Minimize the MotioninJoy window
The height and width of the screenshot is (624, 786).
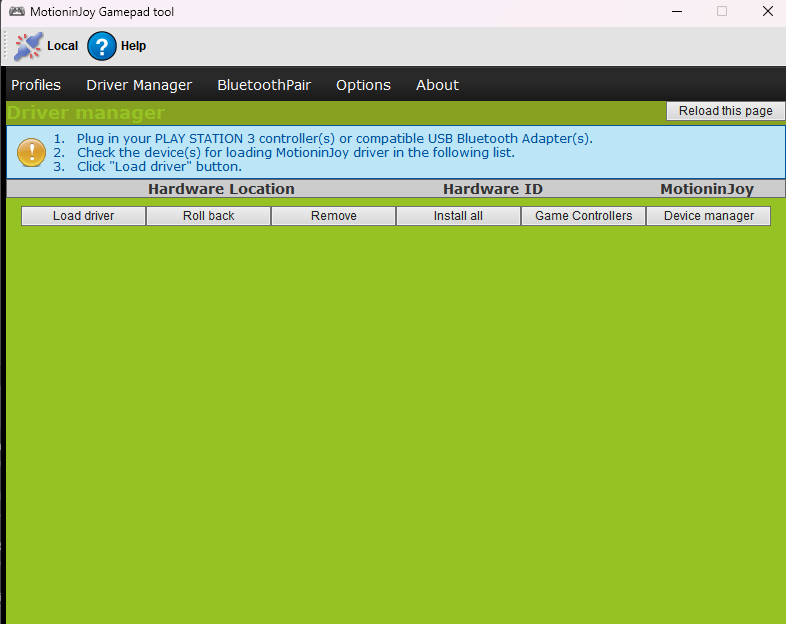(x=677, y=12)
